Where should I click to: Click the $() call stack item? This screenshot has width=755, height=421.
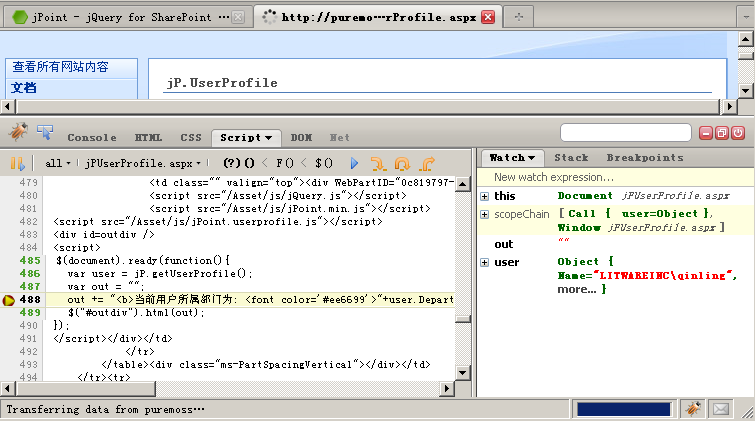point(324,163)
